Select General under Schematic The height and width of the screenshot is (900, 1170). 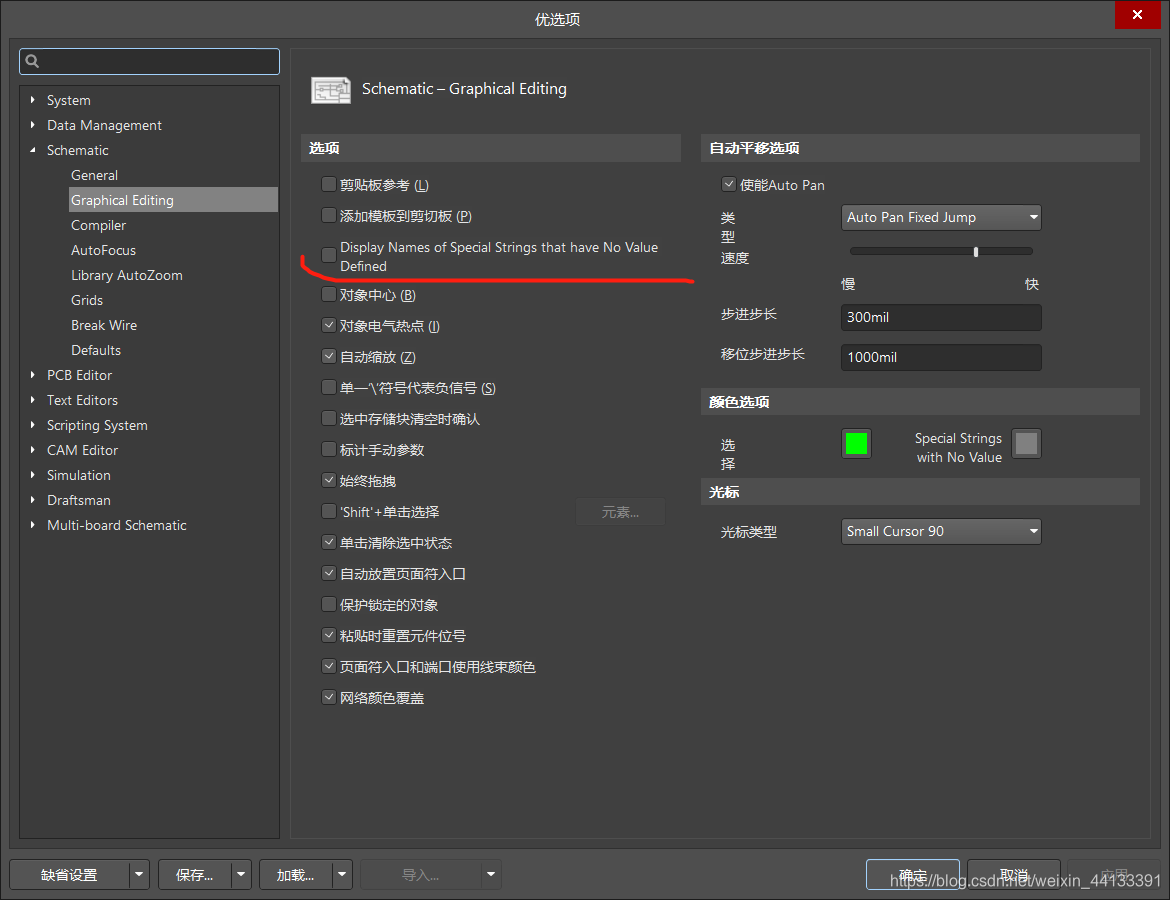pyautogui.click(x=95, y=175)
